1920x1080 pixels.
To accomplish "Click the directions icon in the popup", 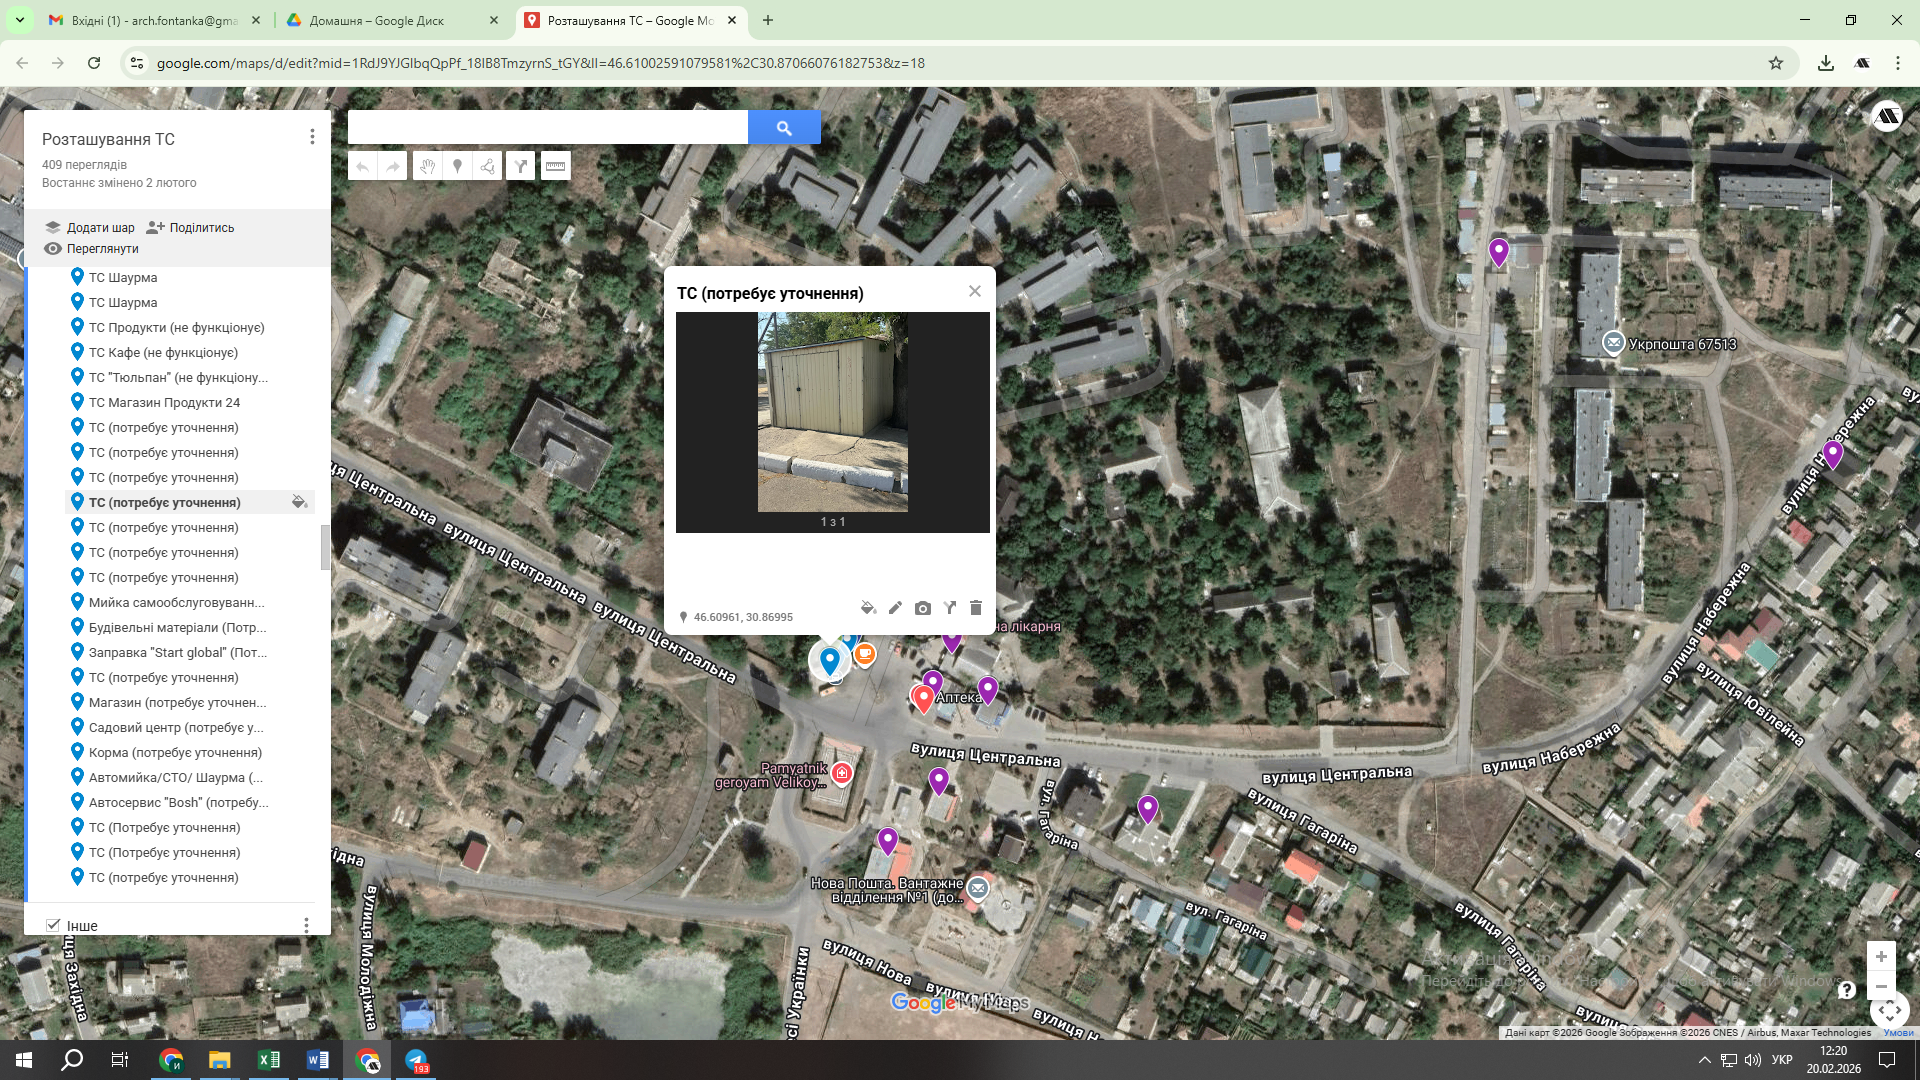I will click(x=949, y=608).
